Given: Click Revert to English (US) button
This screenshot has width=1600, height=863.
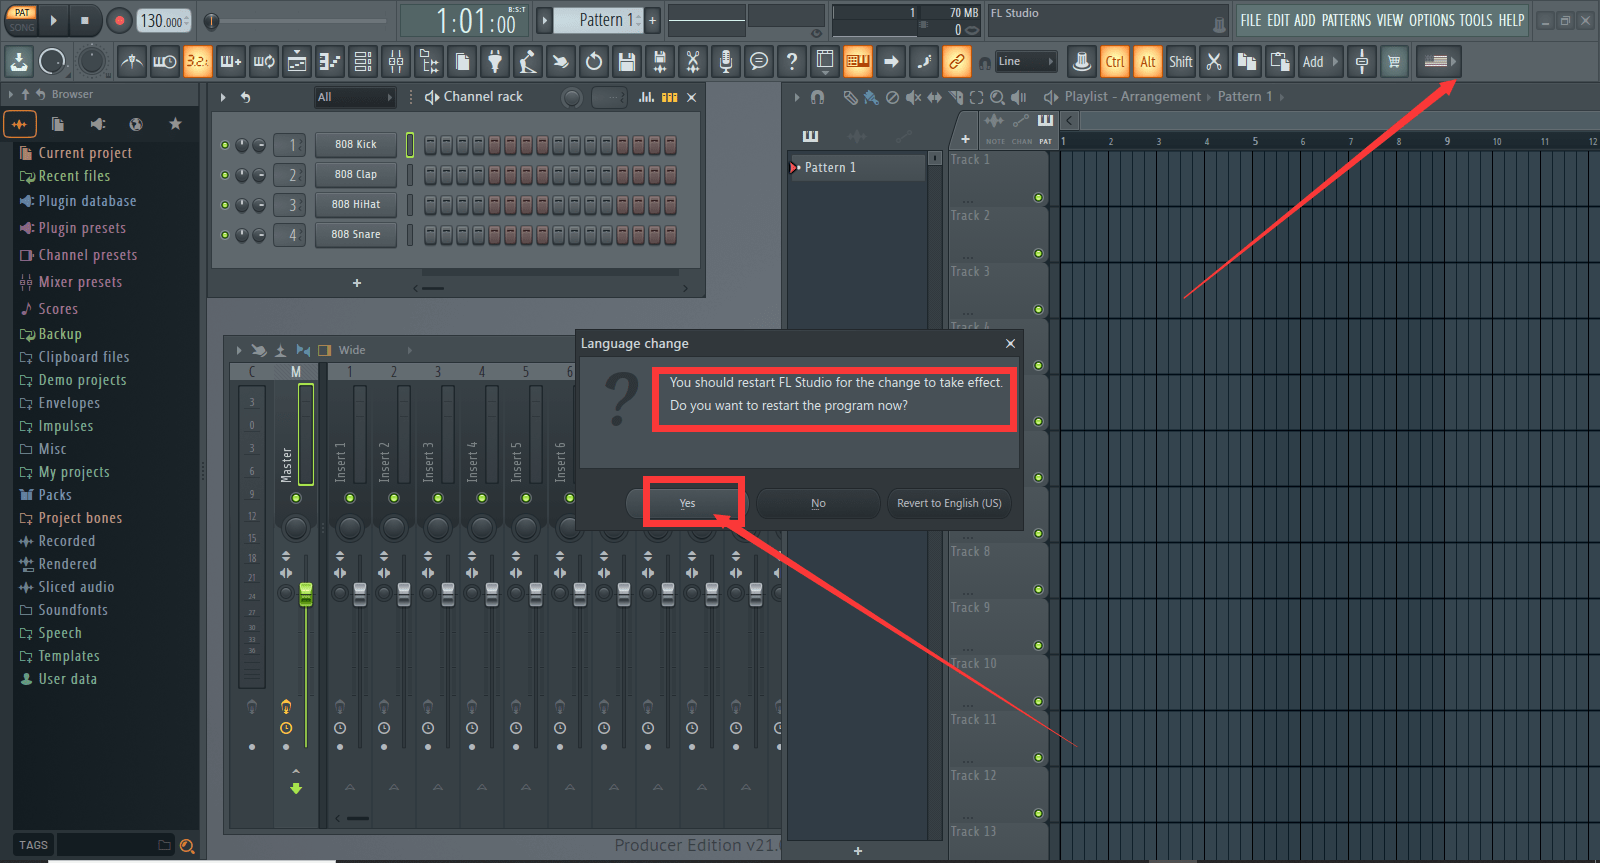Looking at the screenshot, I should (949, 504).
